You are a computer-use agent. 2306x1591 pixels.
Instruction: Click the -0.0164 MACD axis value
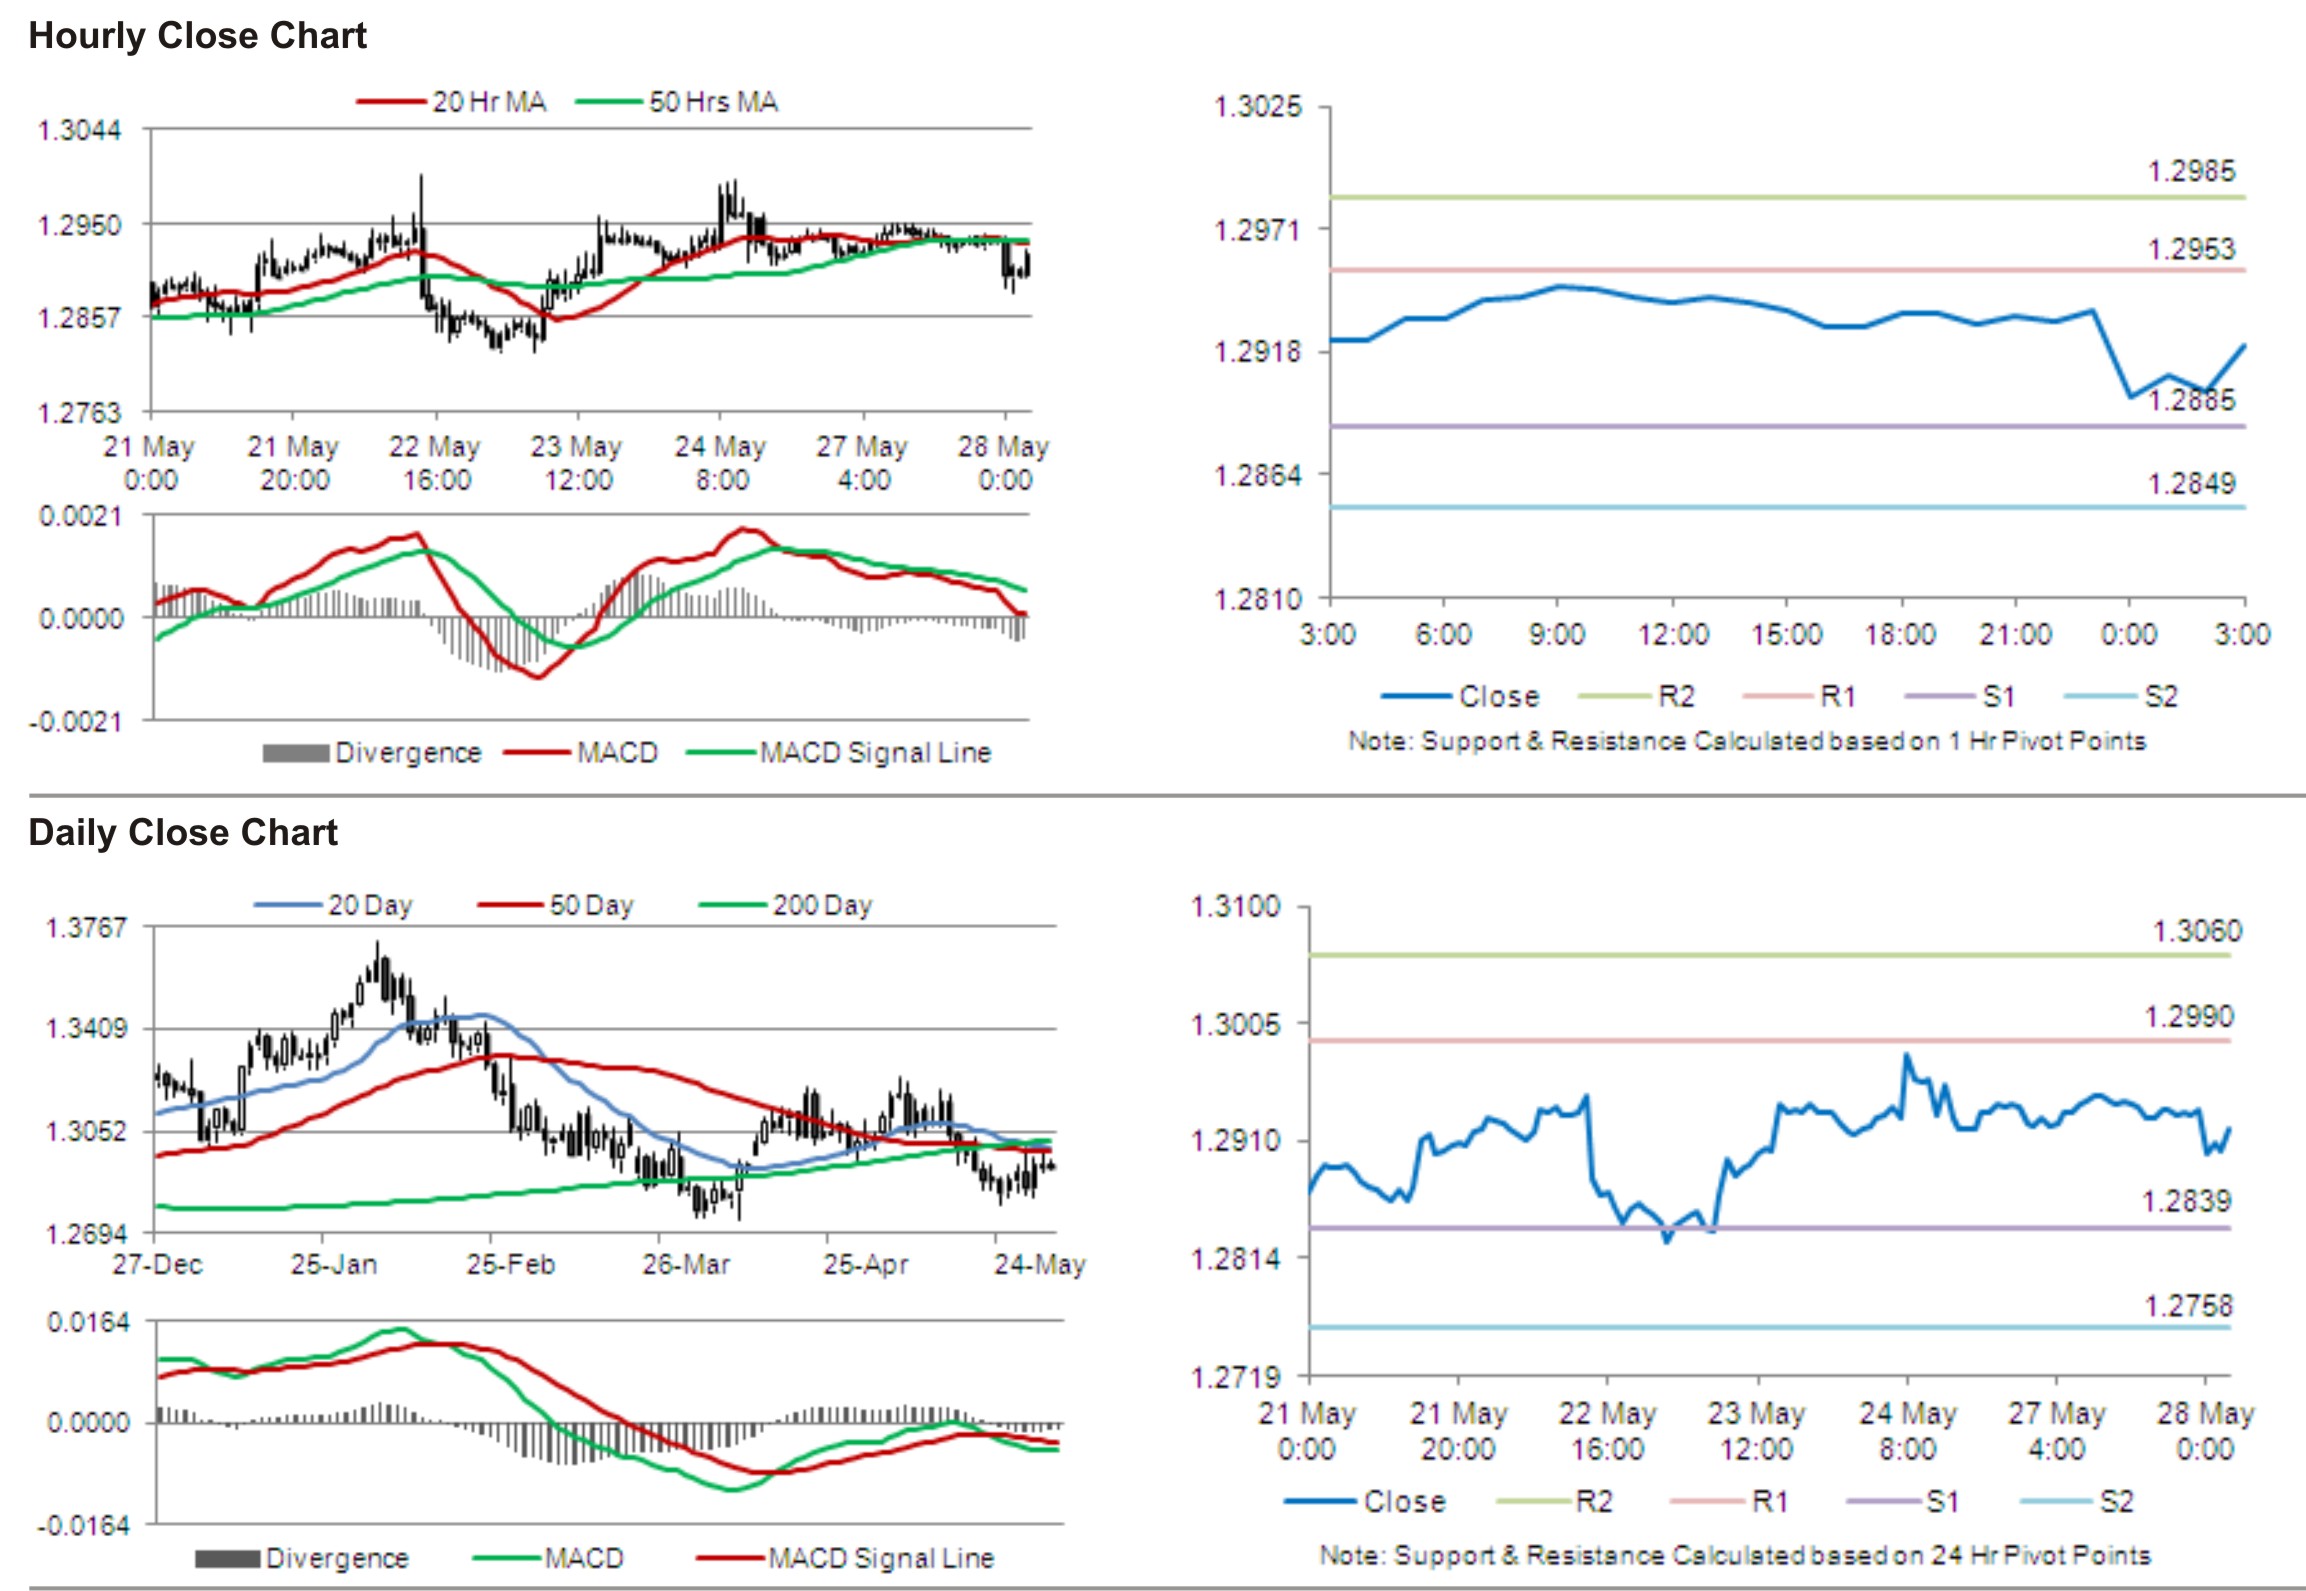[84, 1526]
